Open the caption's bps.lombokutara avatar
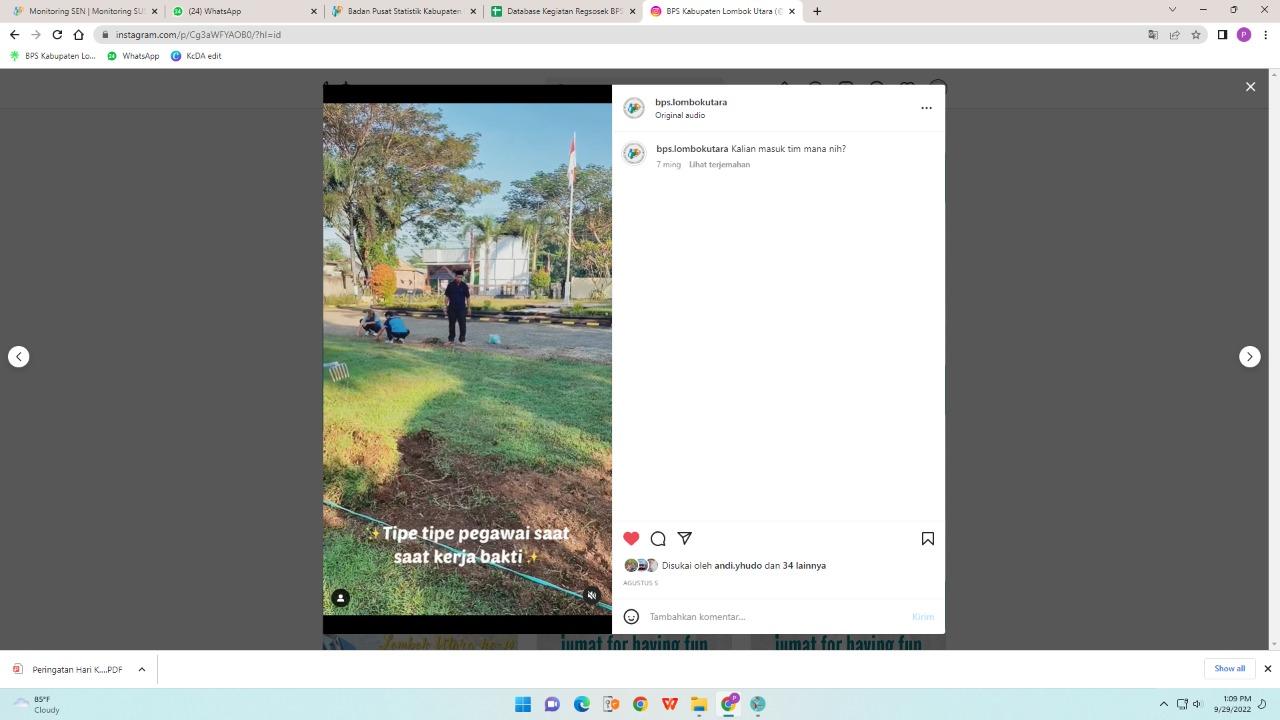 (x=634, y=153)
